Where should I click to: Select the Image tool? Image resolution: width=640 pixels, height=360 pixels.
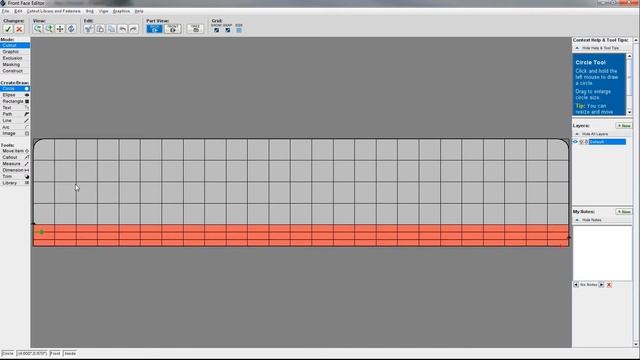click(15, 133)
